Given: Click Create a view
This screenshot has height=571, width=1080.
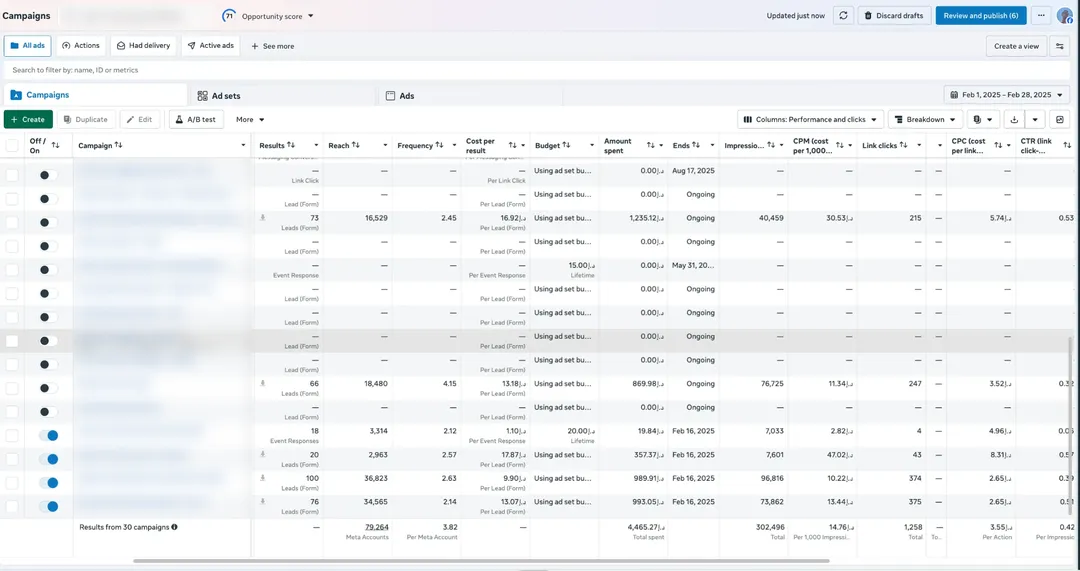Looking at the screenshot, I should [x=1016, y=46].
